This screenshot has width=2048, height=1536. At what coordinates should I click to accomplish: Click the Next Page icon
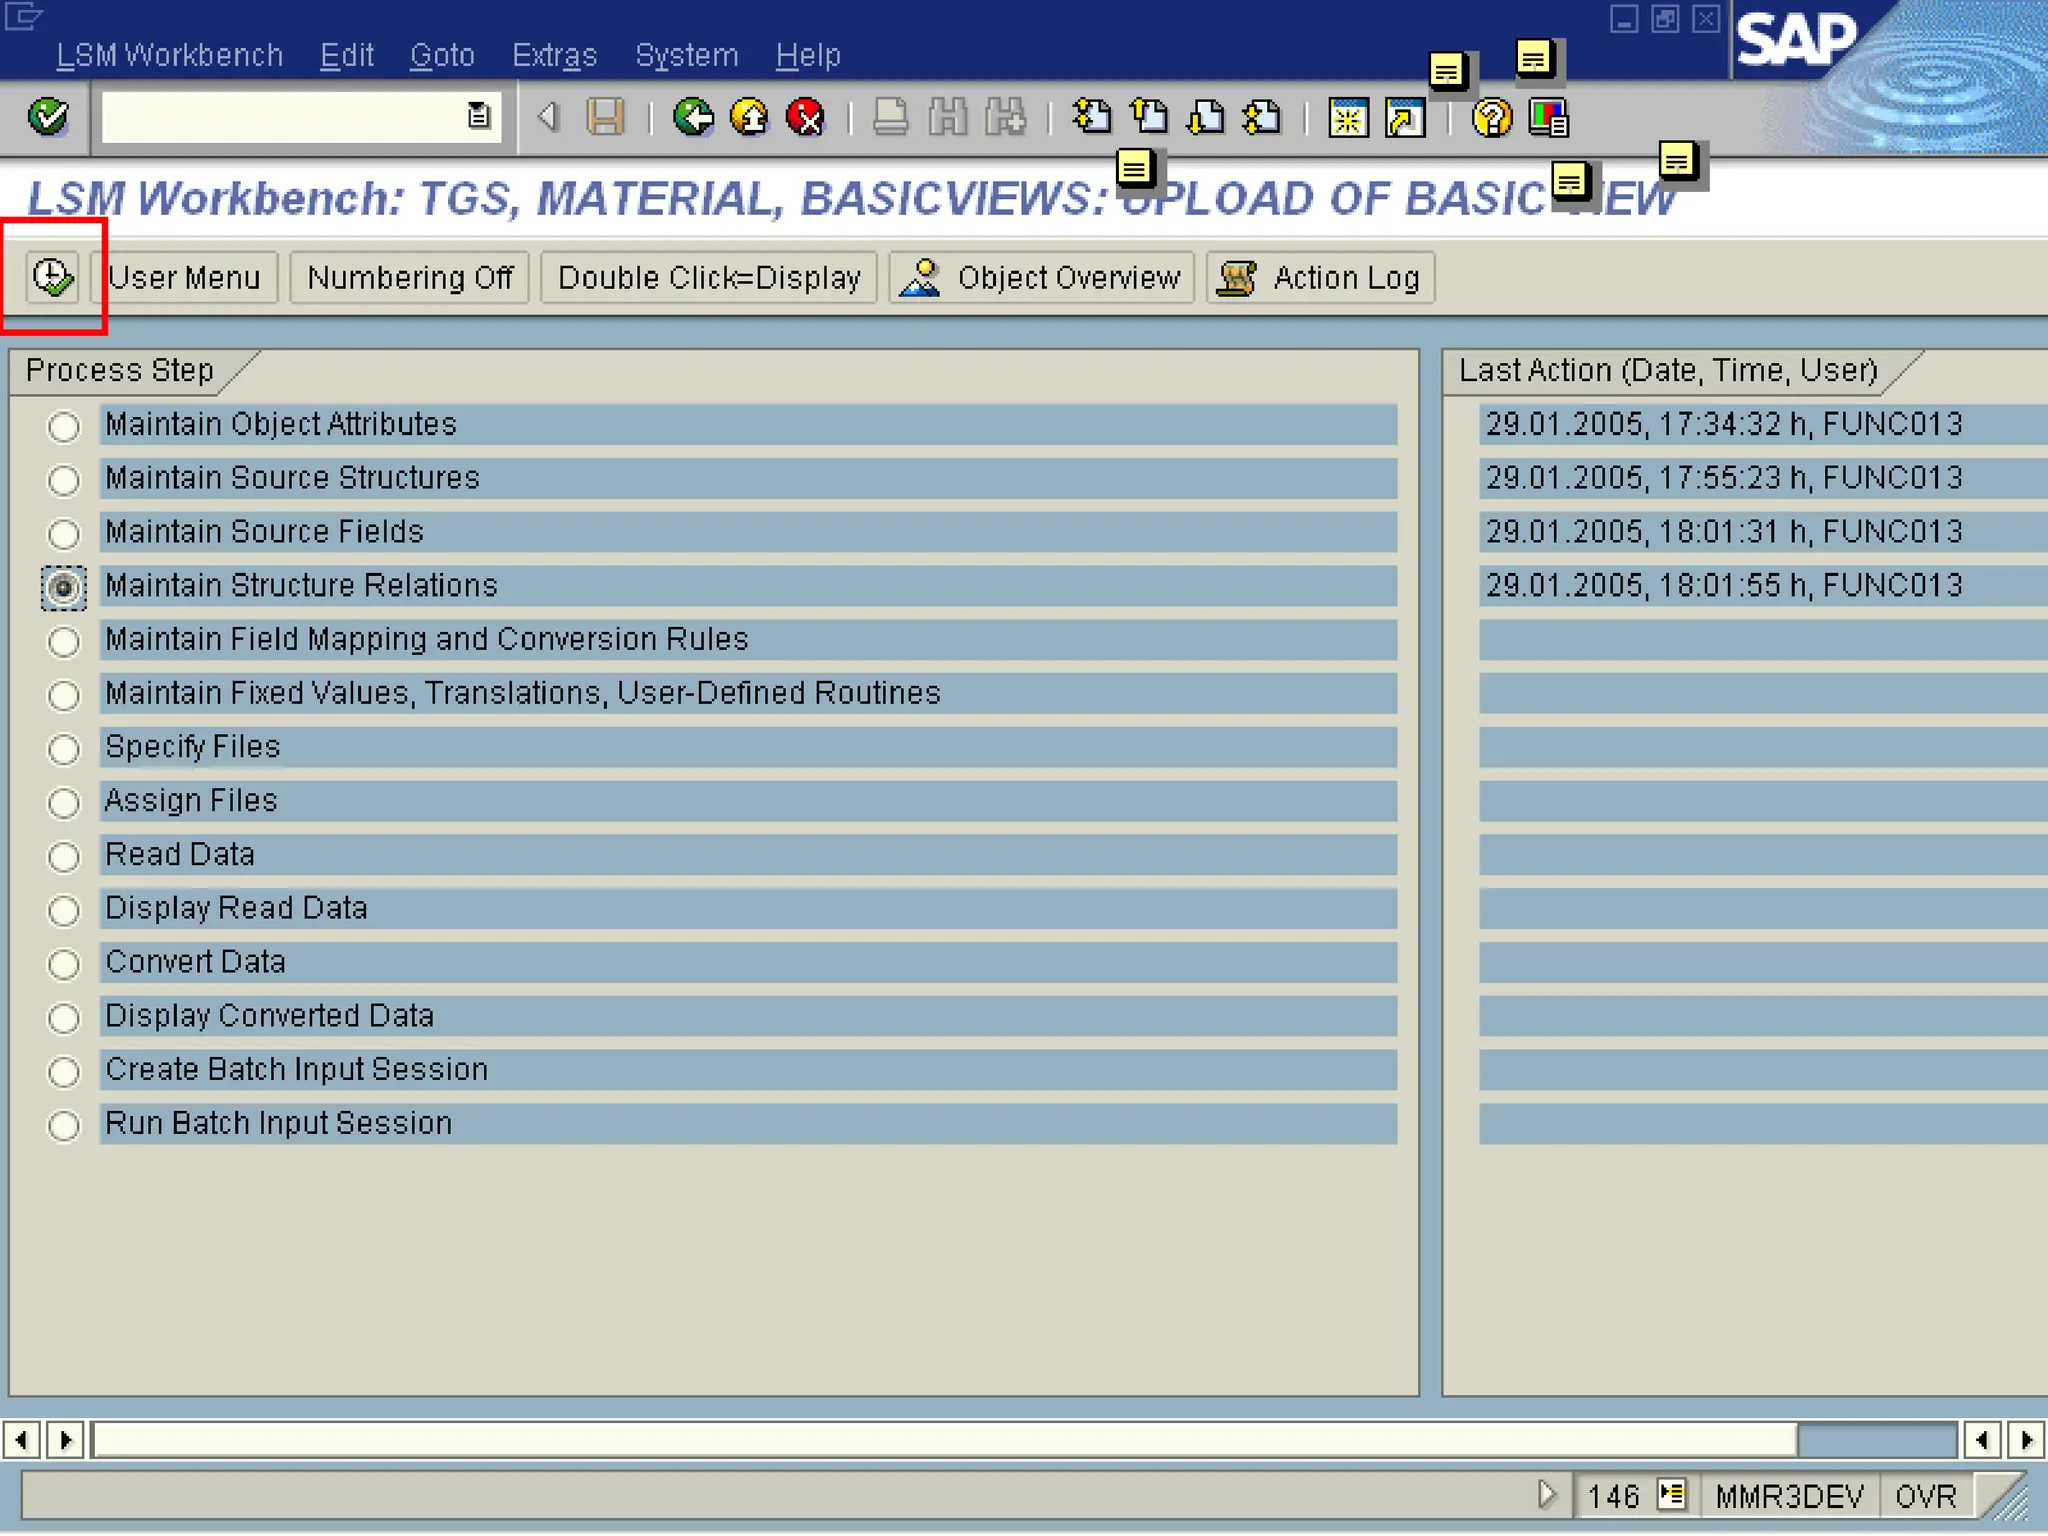tap(1206, 117)
